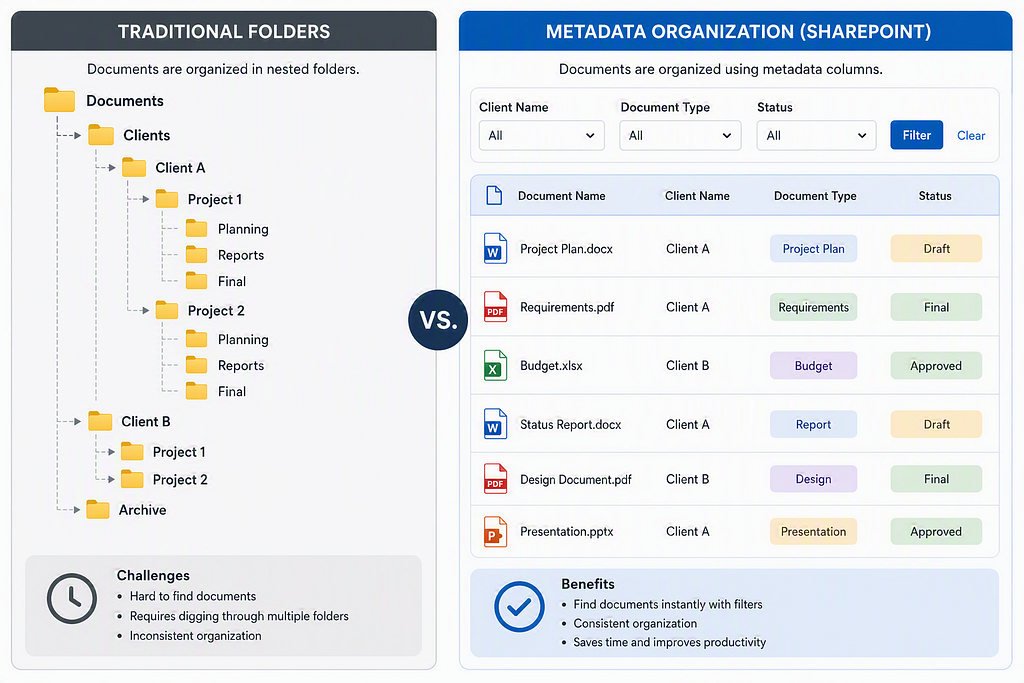Screen dimensions: 1024x683
Task: Expand the Clients tree arrow
Action: 78,135
